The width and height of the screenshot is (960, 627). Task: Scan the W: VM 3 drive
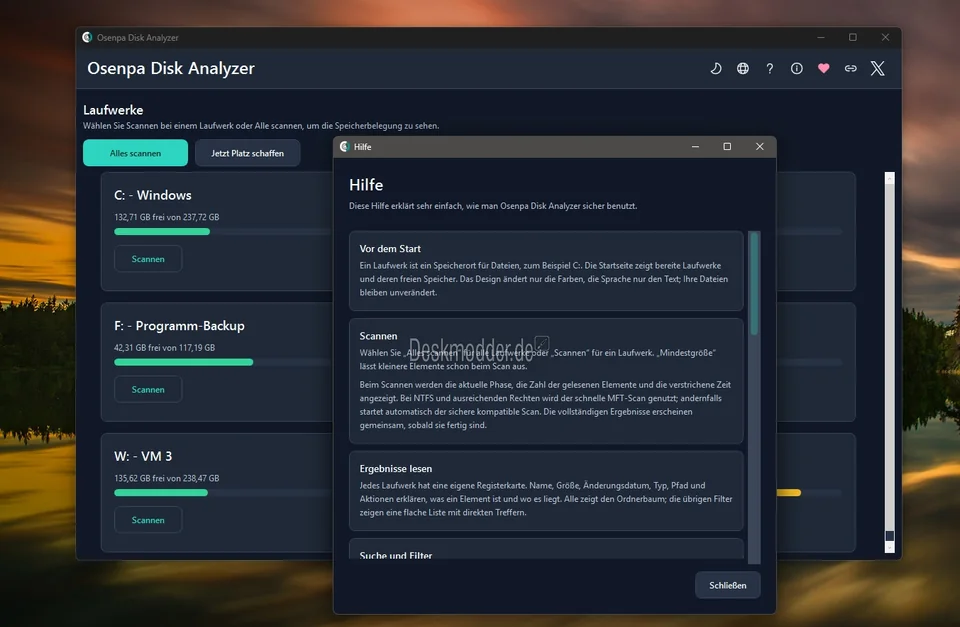pos(148,520)
